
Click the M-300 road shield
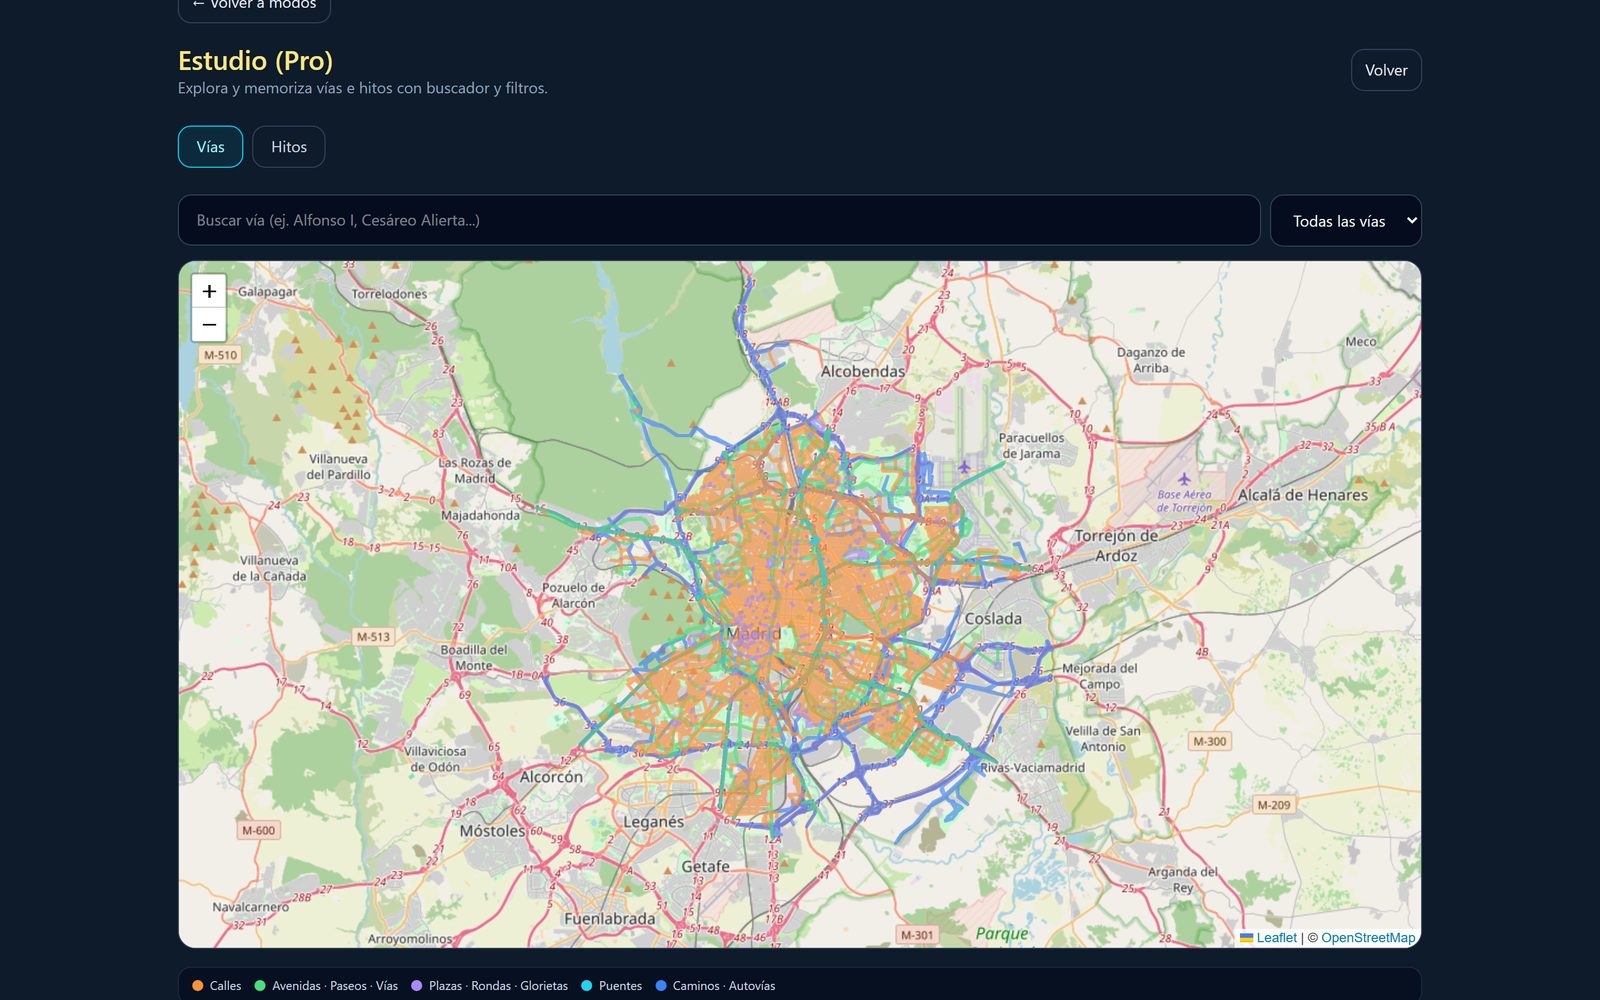point(1209,742)
